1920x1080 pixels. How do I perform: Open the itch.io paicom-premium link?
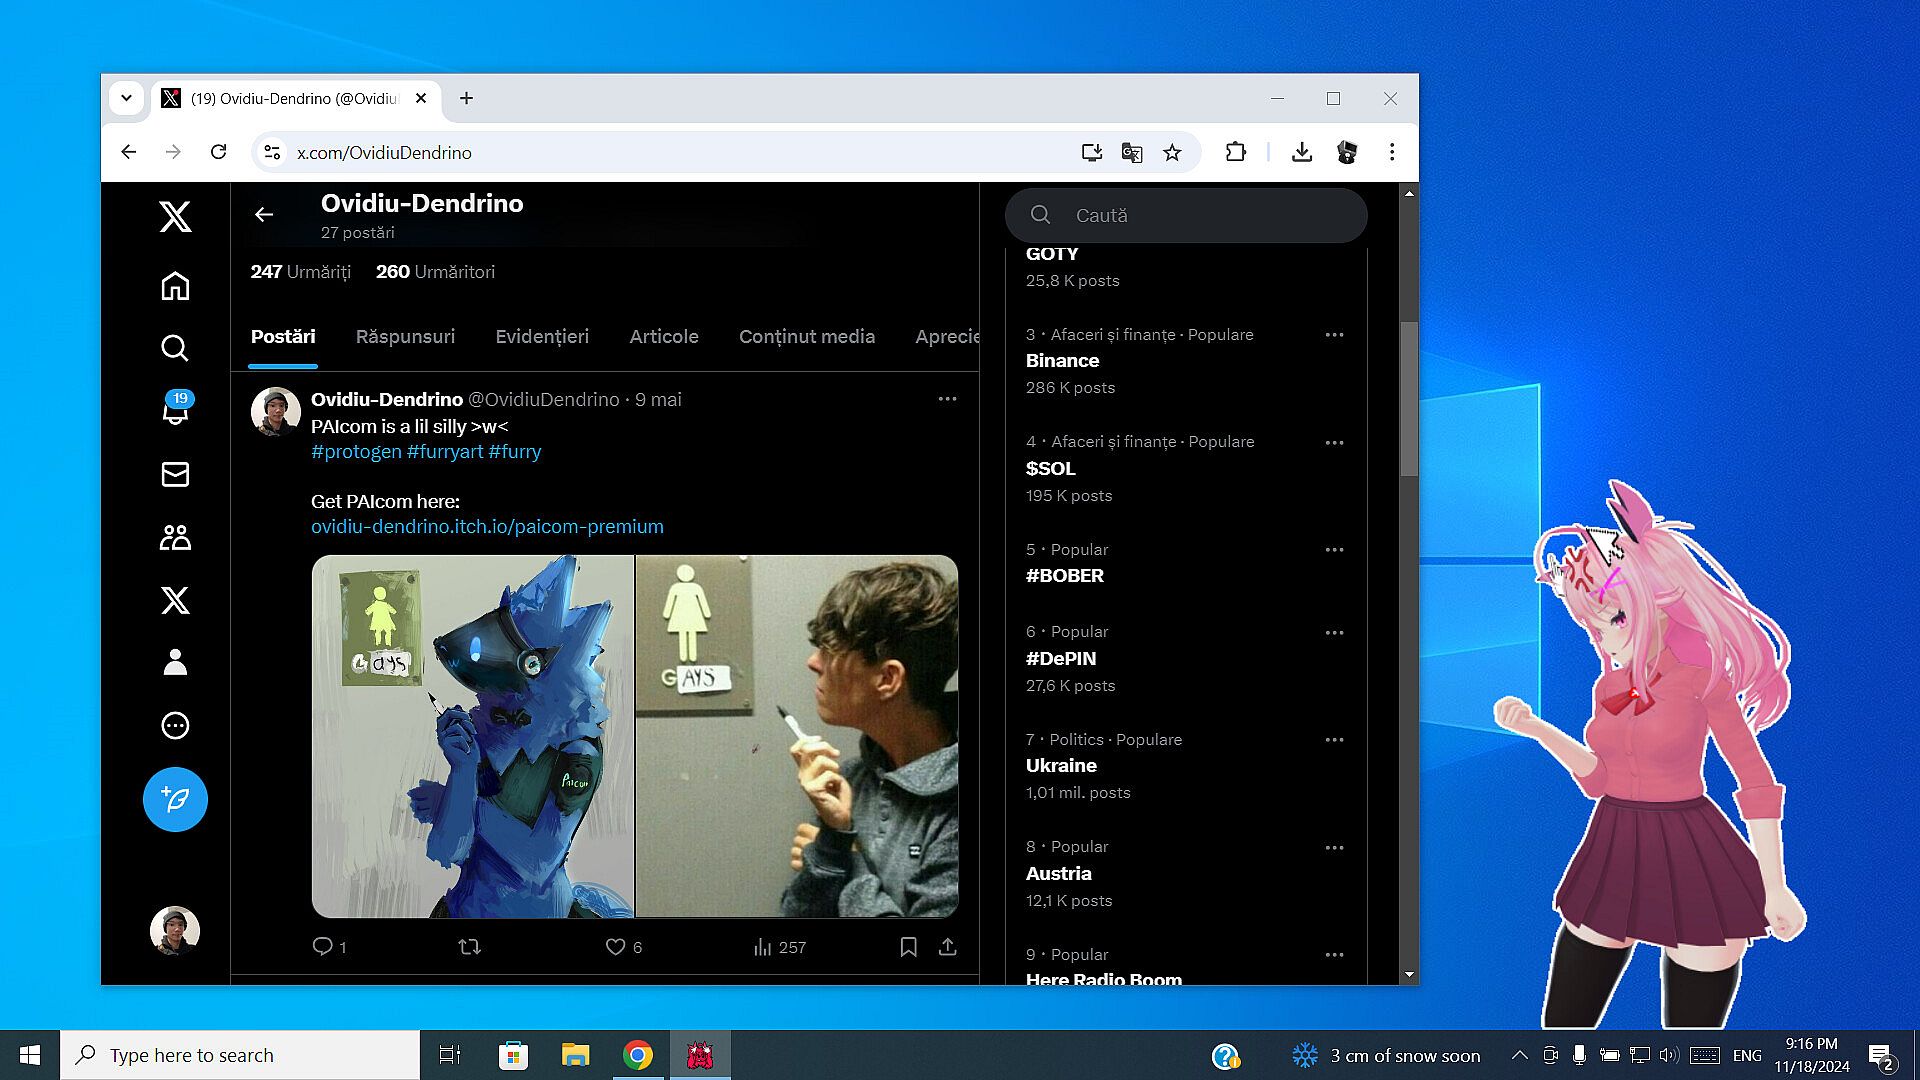(x=487, y=526)
